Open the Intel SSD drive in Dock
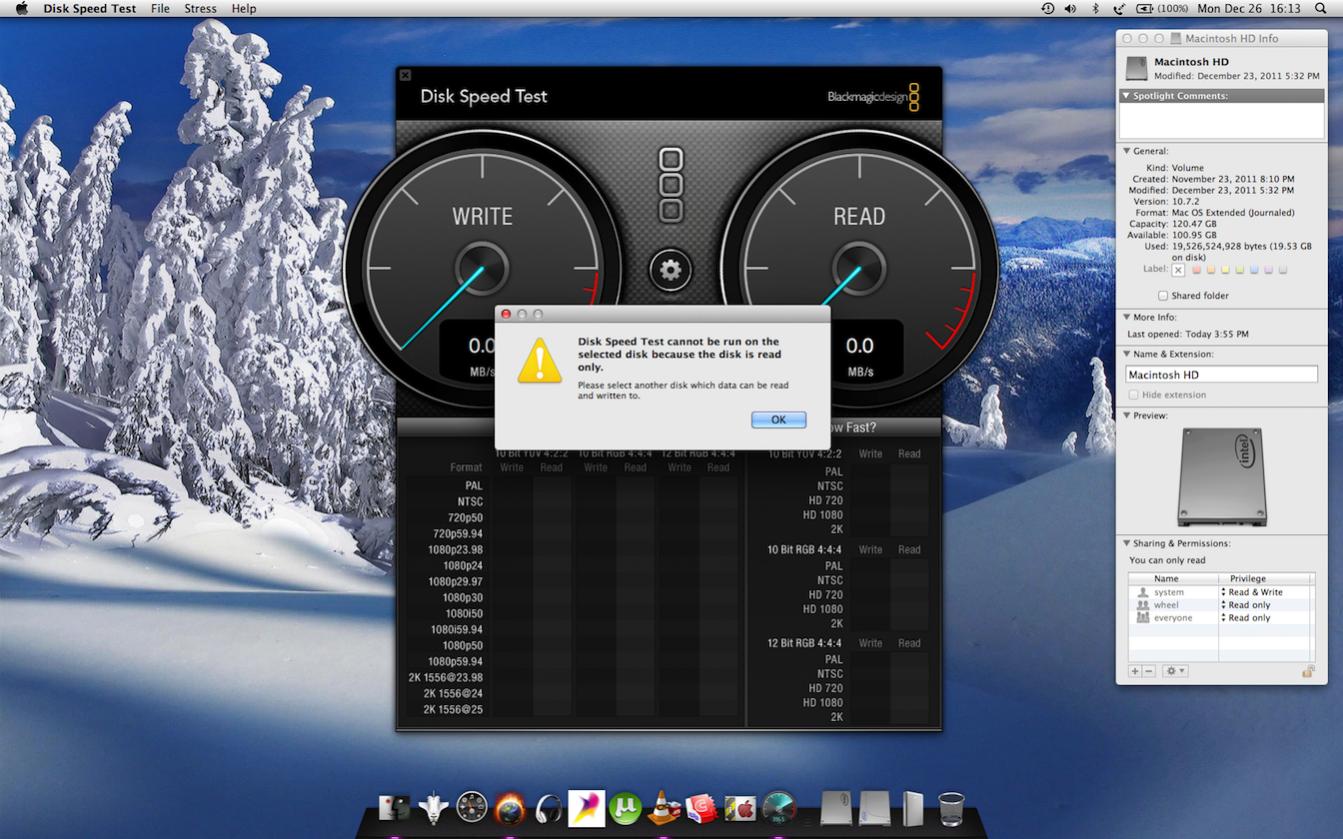The width and height of the screenshot is (1343, 839). tap(836, 808)
